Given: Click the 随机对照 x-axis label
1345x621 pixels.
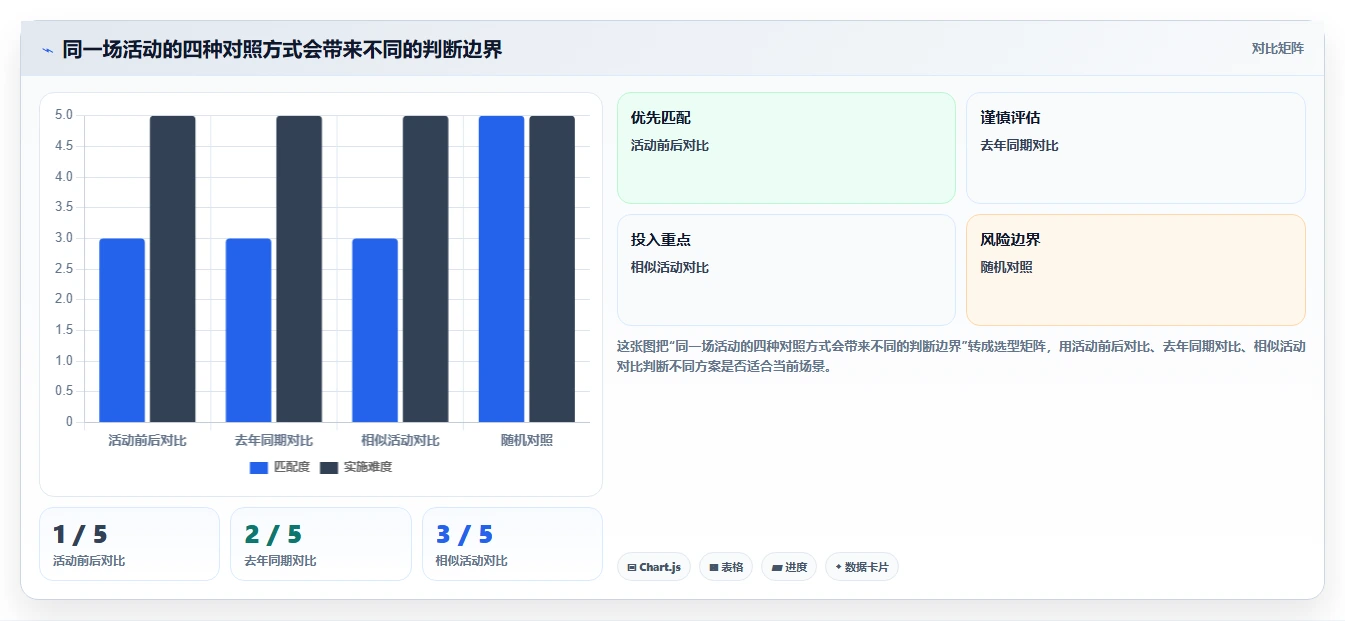Looking at the screenshot, I should [x=527, y=440].
